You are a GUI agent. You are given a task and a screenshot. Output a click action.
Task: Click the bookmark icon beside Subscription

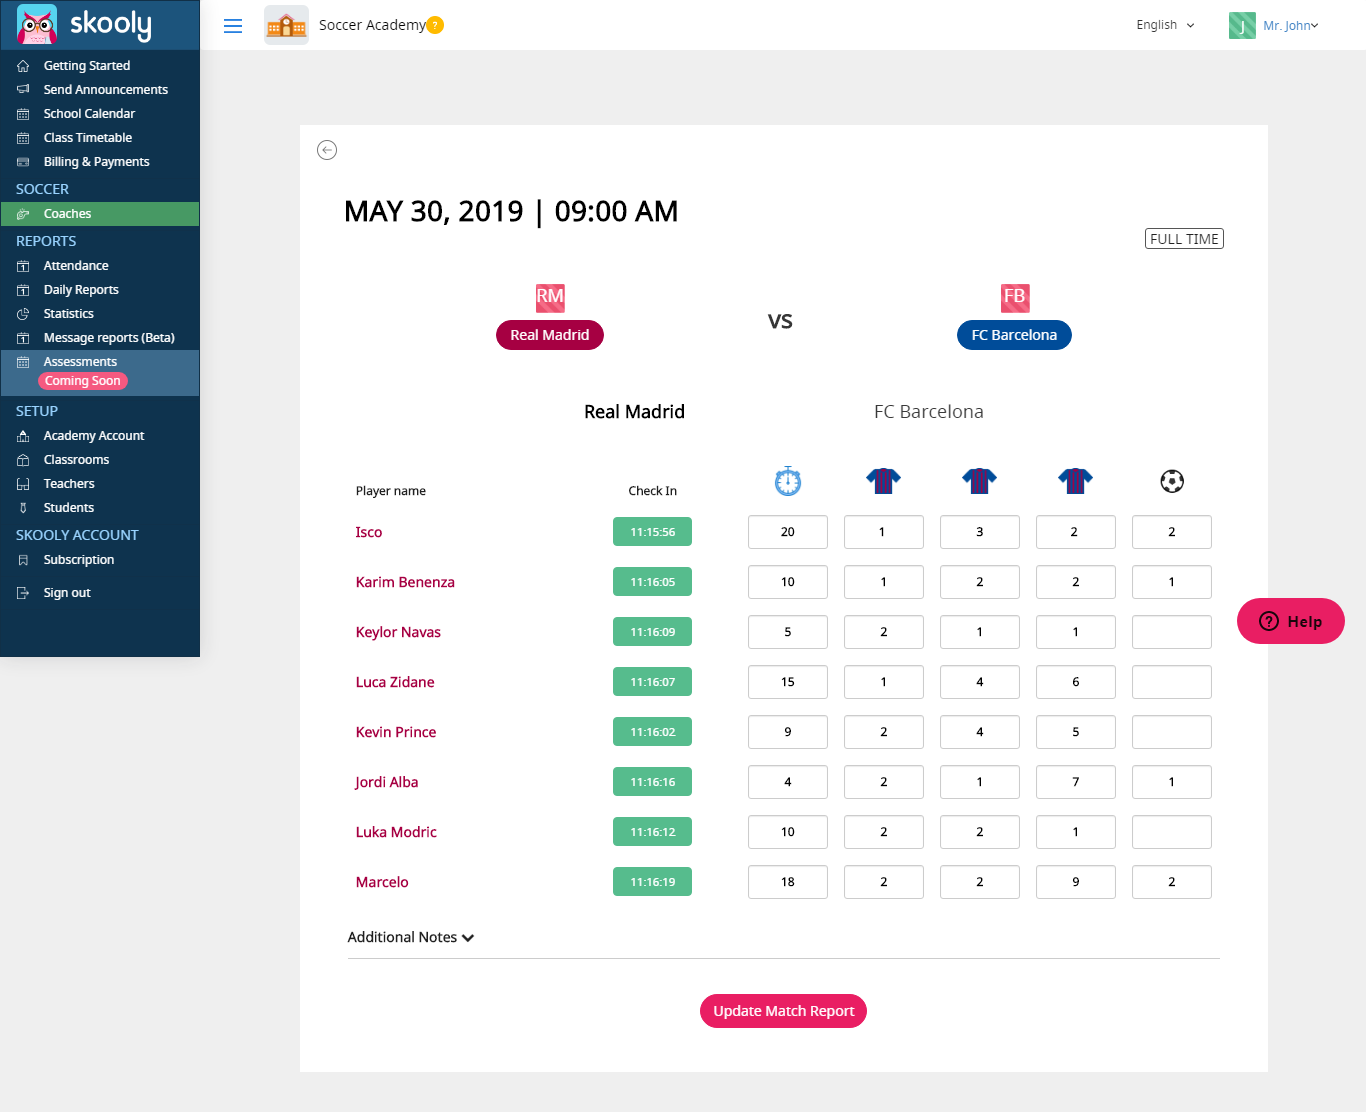(23, 560)
